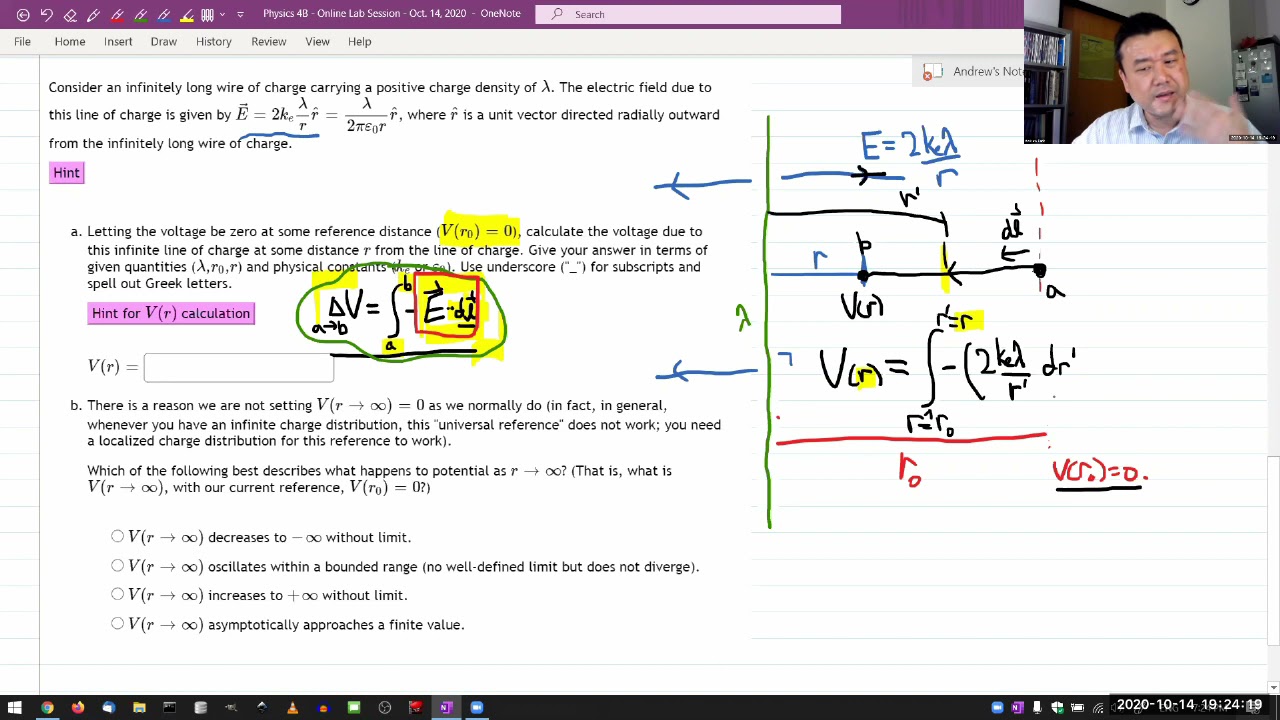The height and width of the screenshot is (720, 1280).
Task: Open the green chat app taskbar icon
Action: tap(354, 708)
